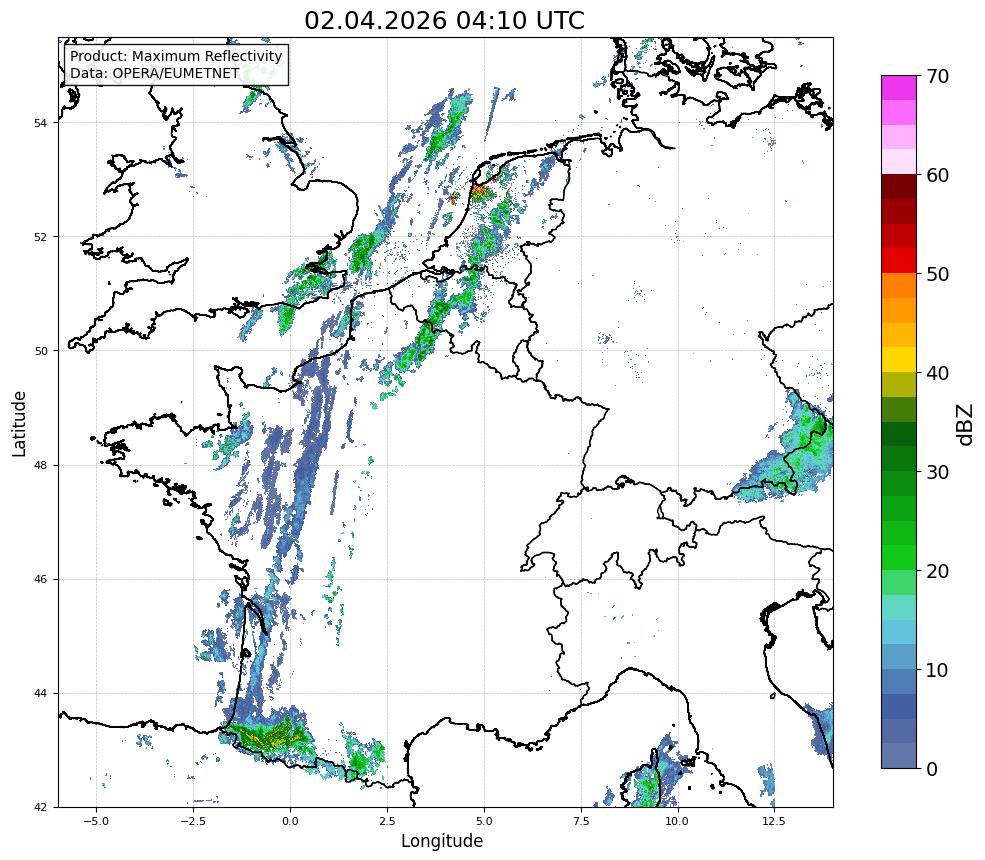Click the latitude tick label 48
Viewport: 985px width, 860px height.
pos(40,465)
